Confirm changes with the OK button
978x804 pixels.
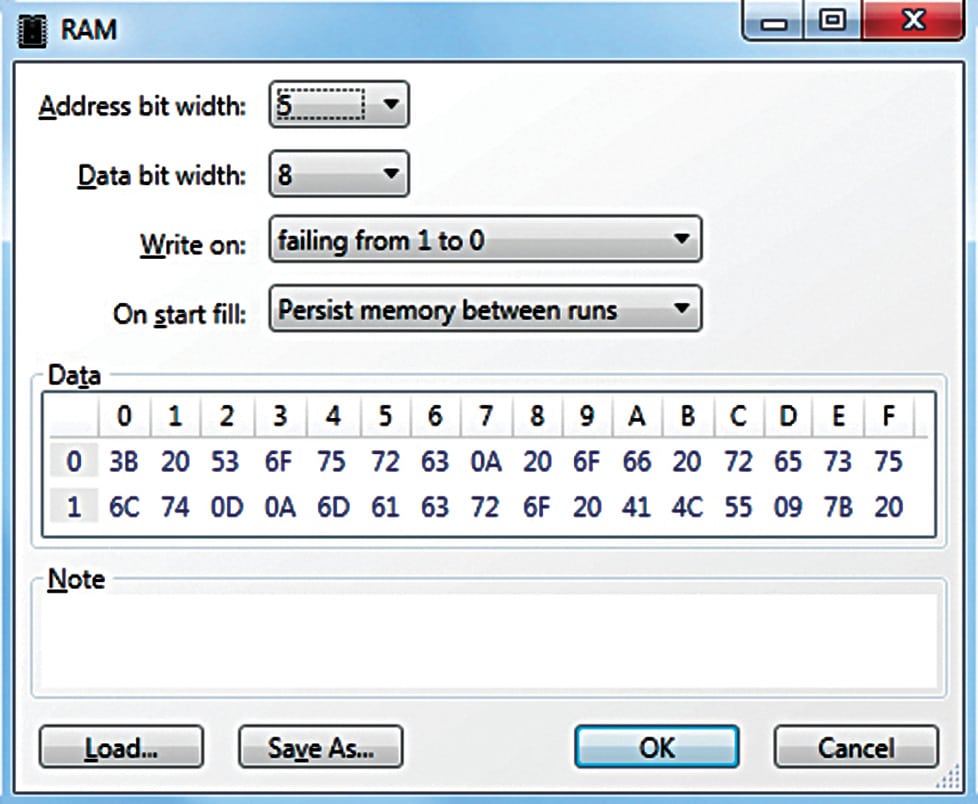tap(657, 747)
